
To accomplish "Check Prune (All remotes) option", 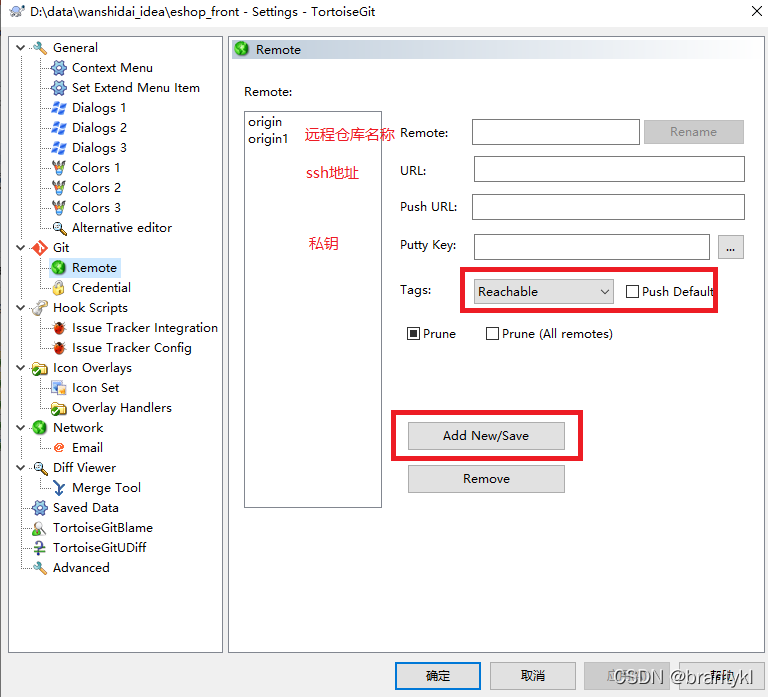I will pyautogui.click(x=492, y=334).
